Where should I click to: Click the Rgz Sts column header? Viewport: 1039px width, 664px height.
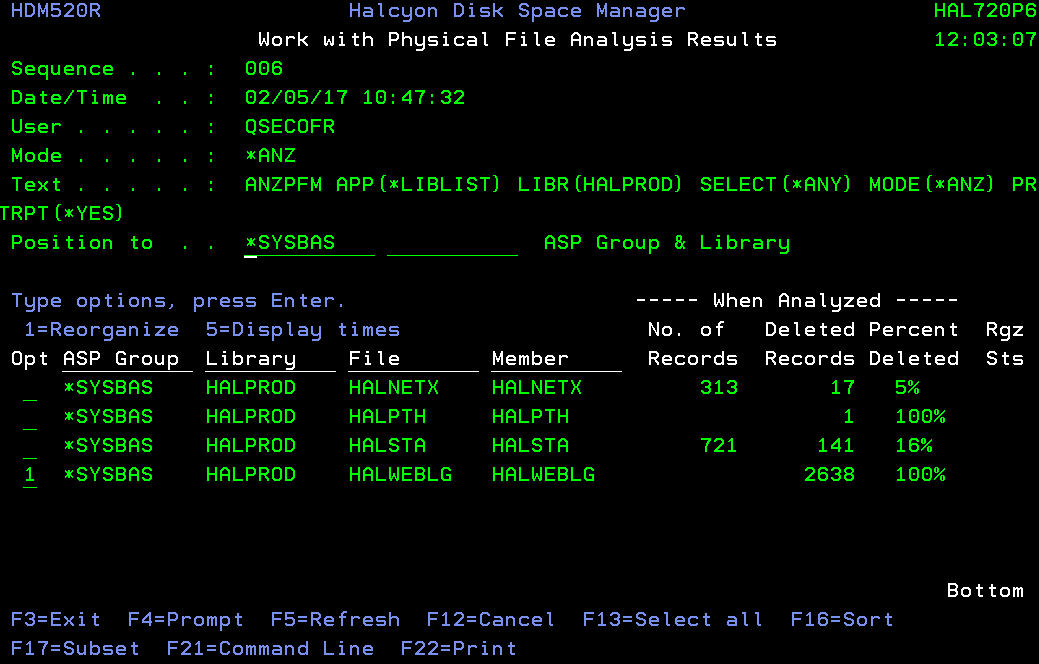click(x=1005, y=345)
